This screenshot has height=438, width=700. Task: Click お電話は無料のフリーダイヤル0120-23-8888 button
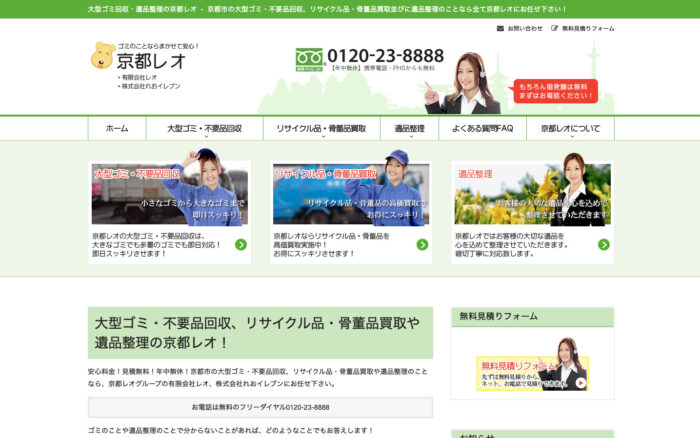pyautogui.click(x=260, y=407)
